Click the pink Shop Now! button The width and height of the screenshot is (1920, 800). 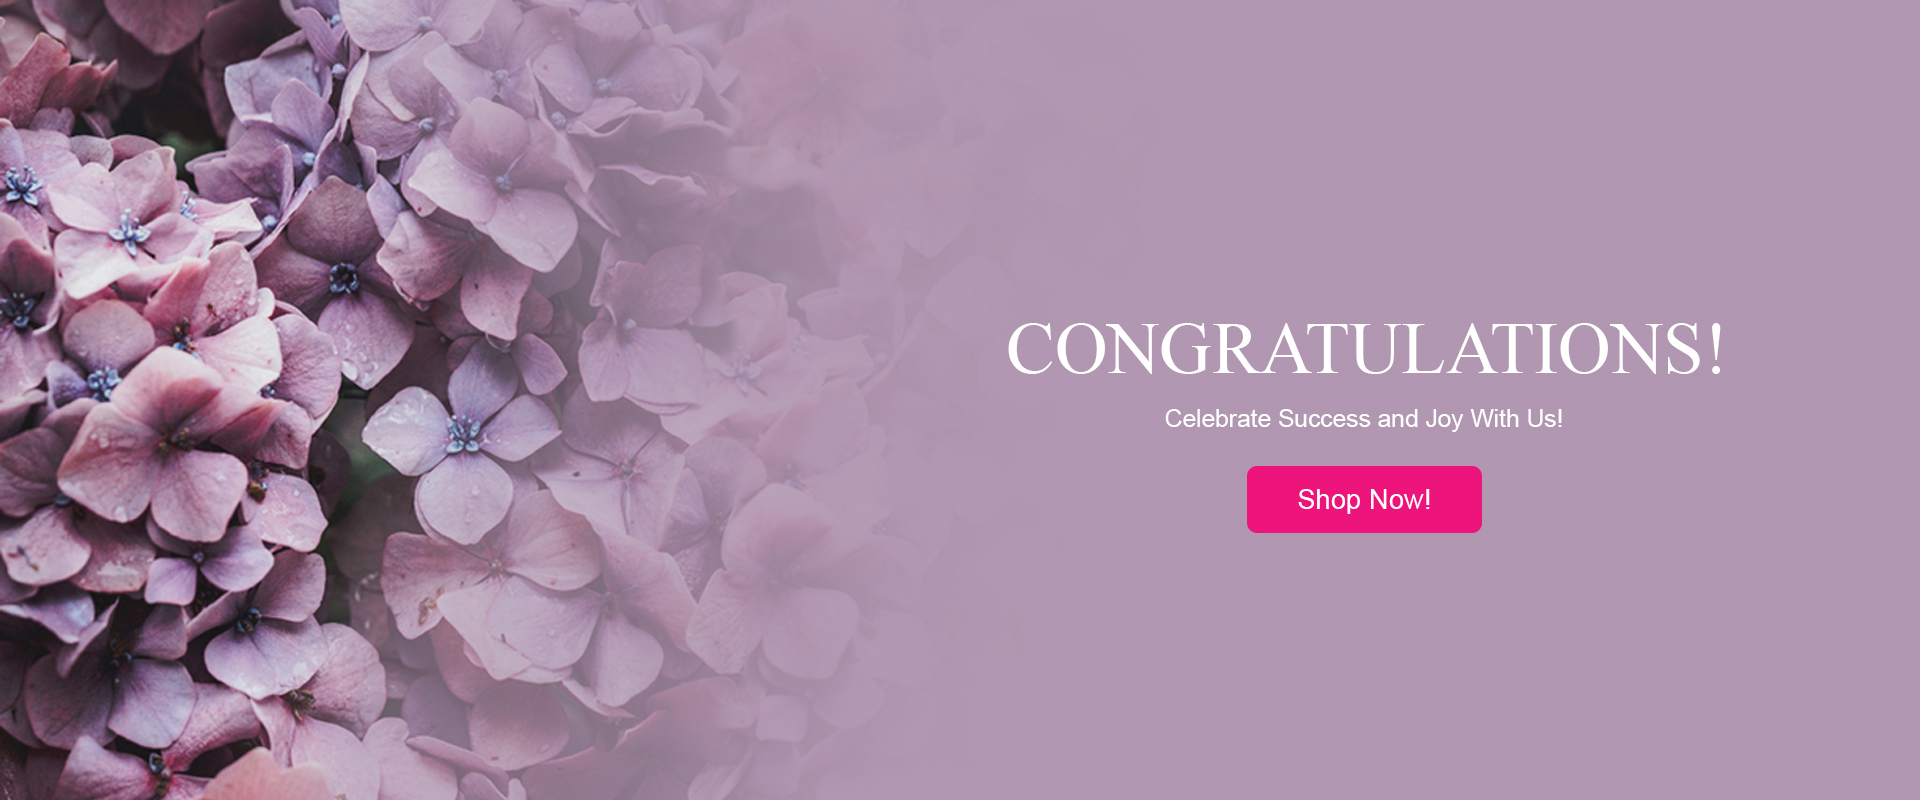coord(1364,499)
